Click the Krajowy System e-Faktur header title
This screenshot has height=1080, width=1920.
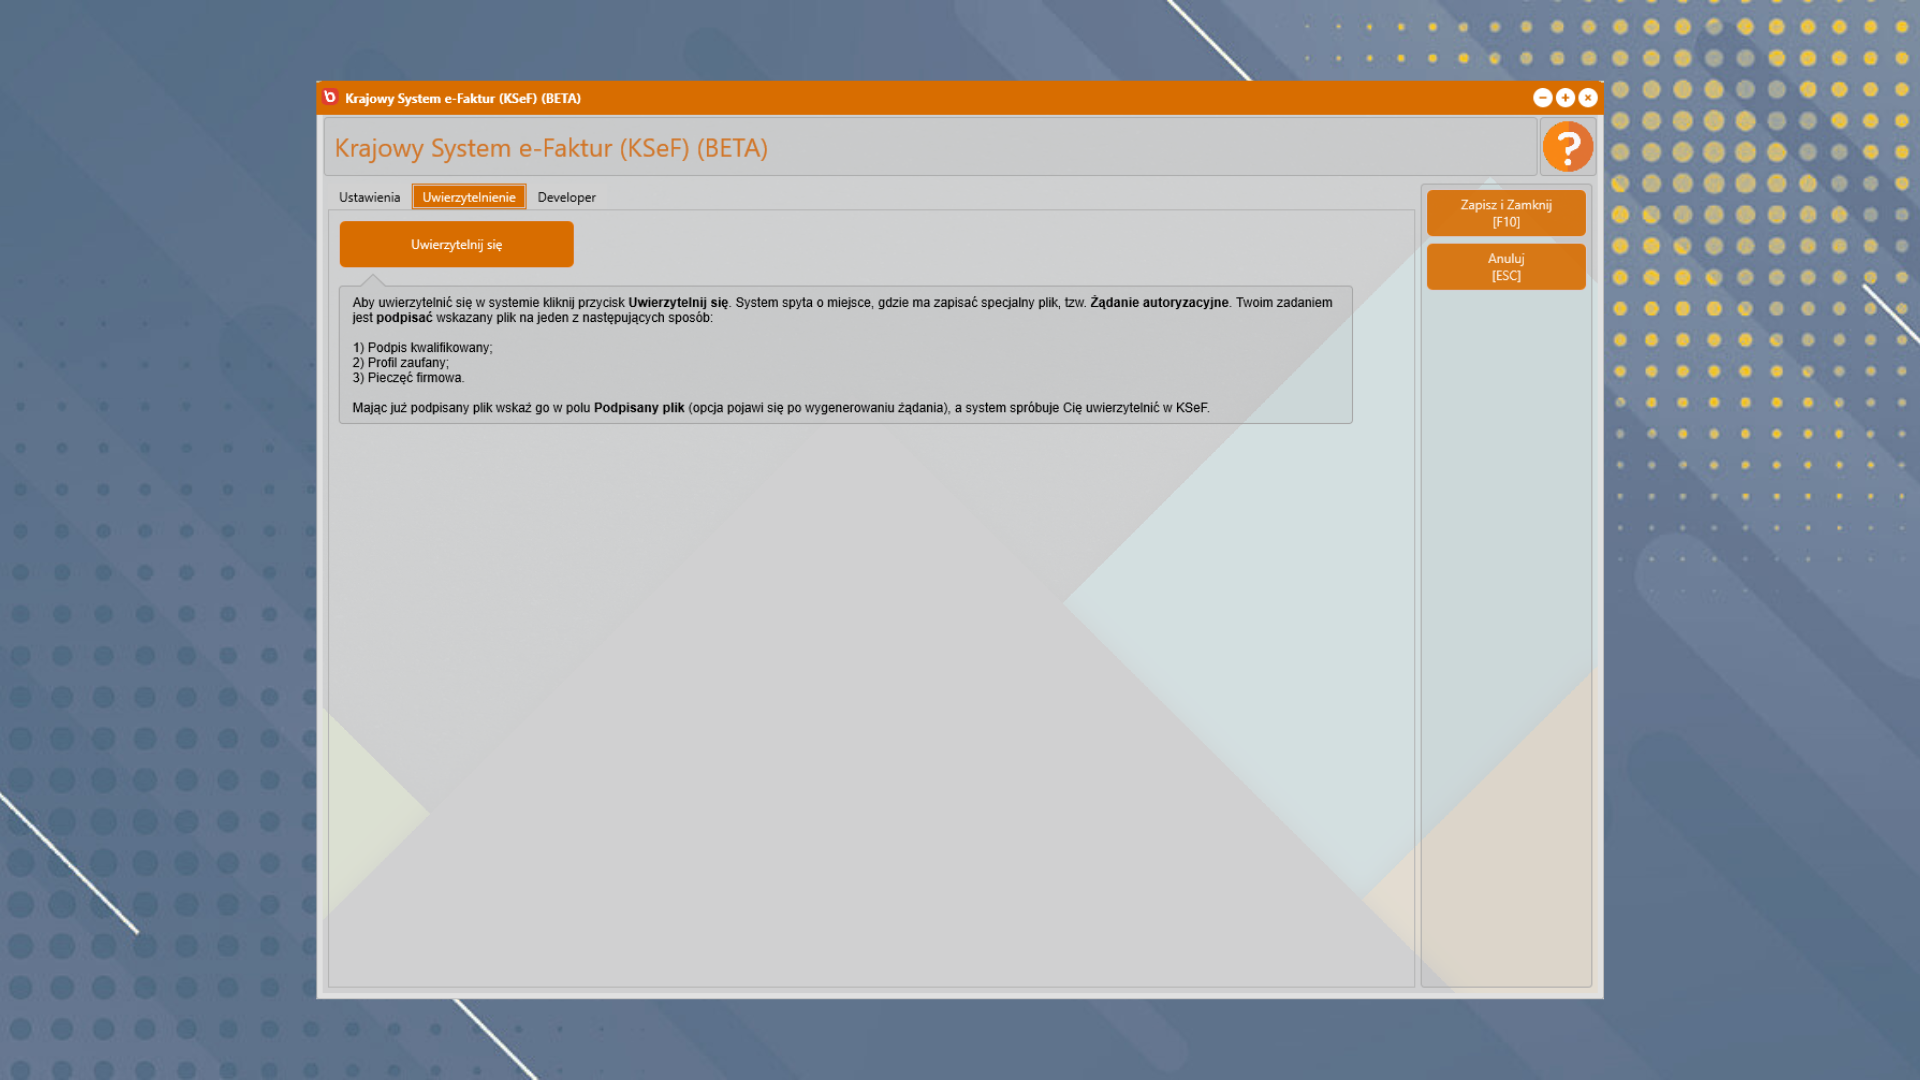point(551,148)
